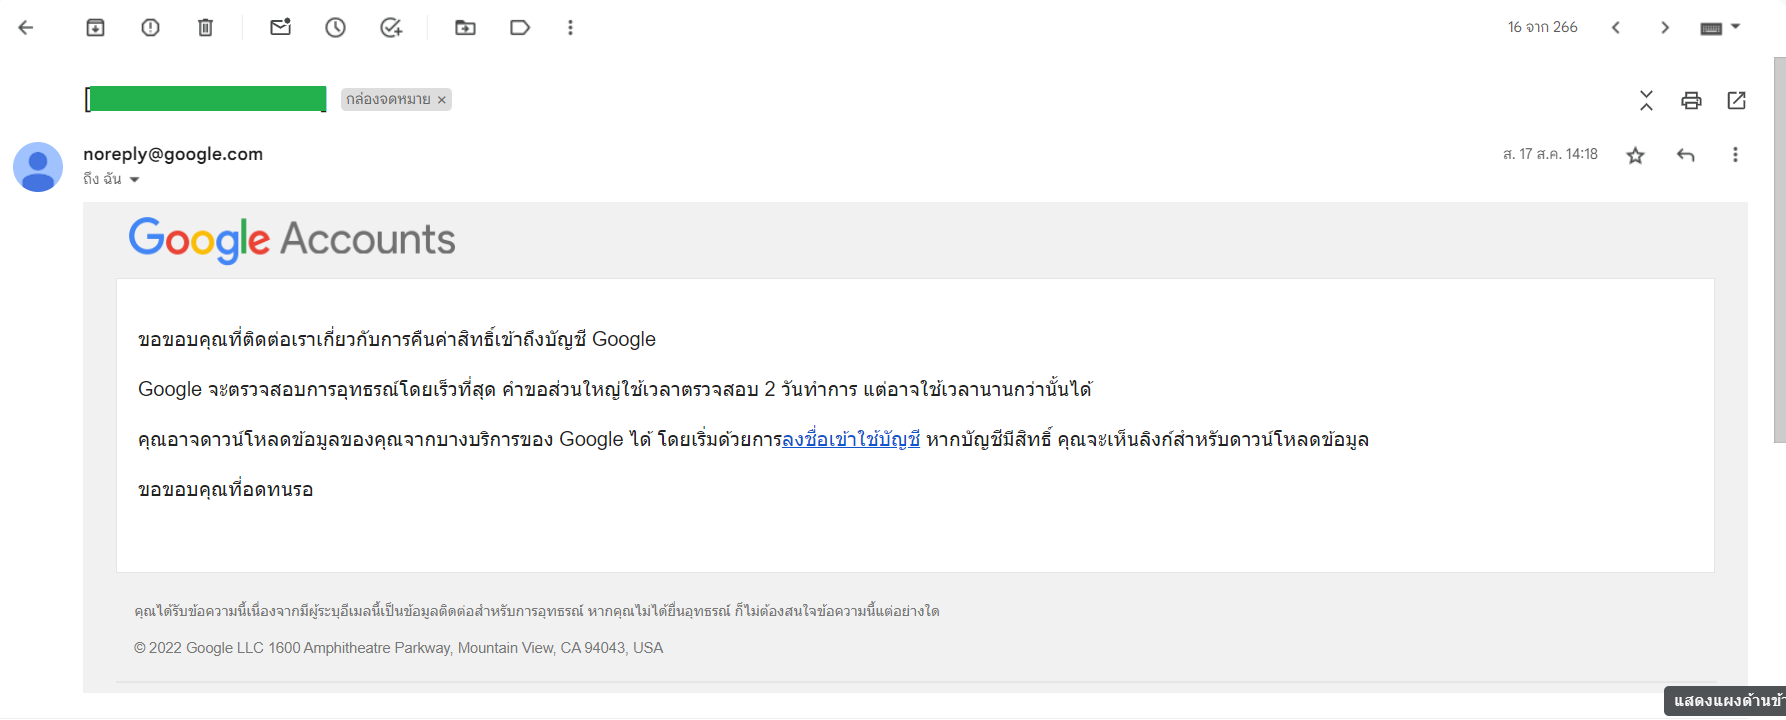The height and width of the screenshot is (720, 1786).
Task: Print the email conversation
Action: (x=1691, y=100)
